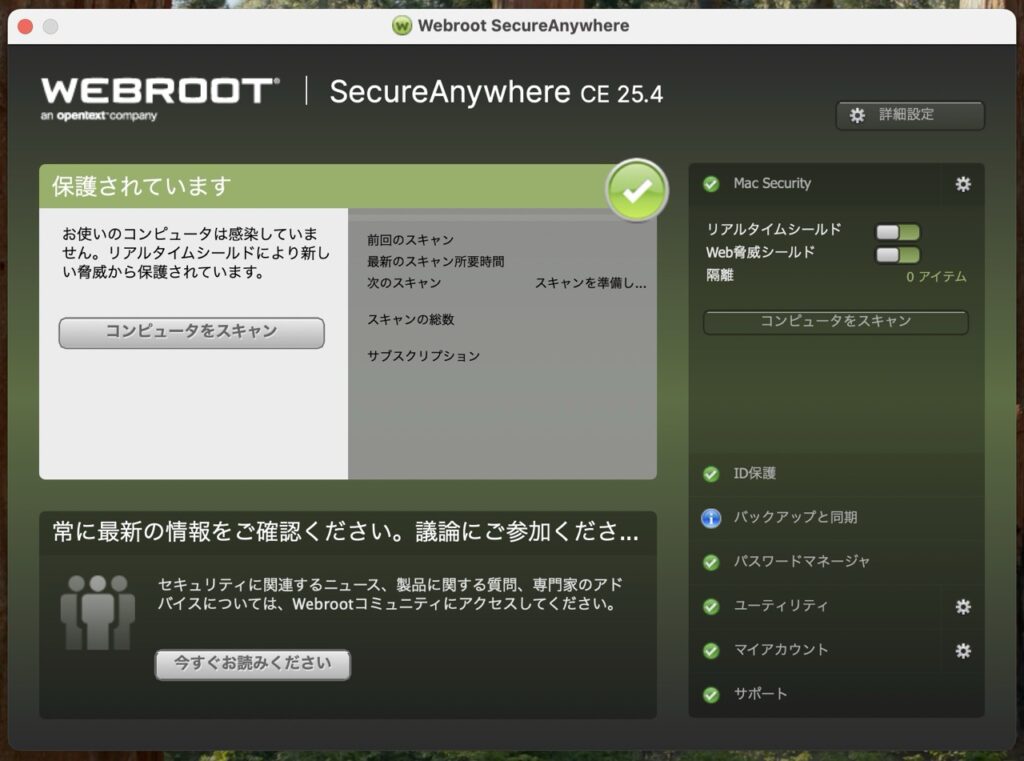Open the ユーティリティ settings gear
This screenshot has width=1024, height=761.
[962, 606]
